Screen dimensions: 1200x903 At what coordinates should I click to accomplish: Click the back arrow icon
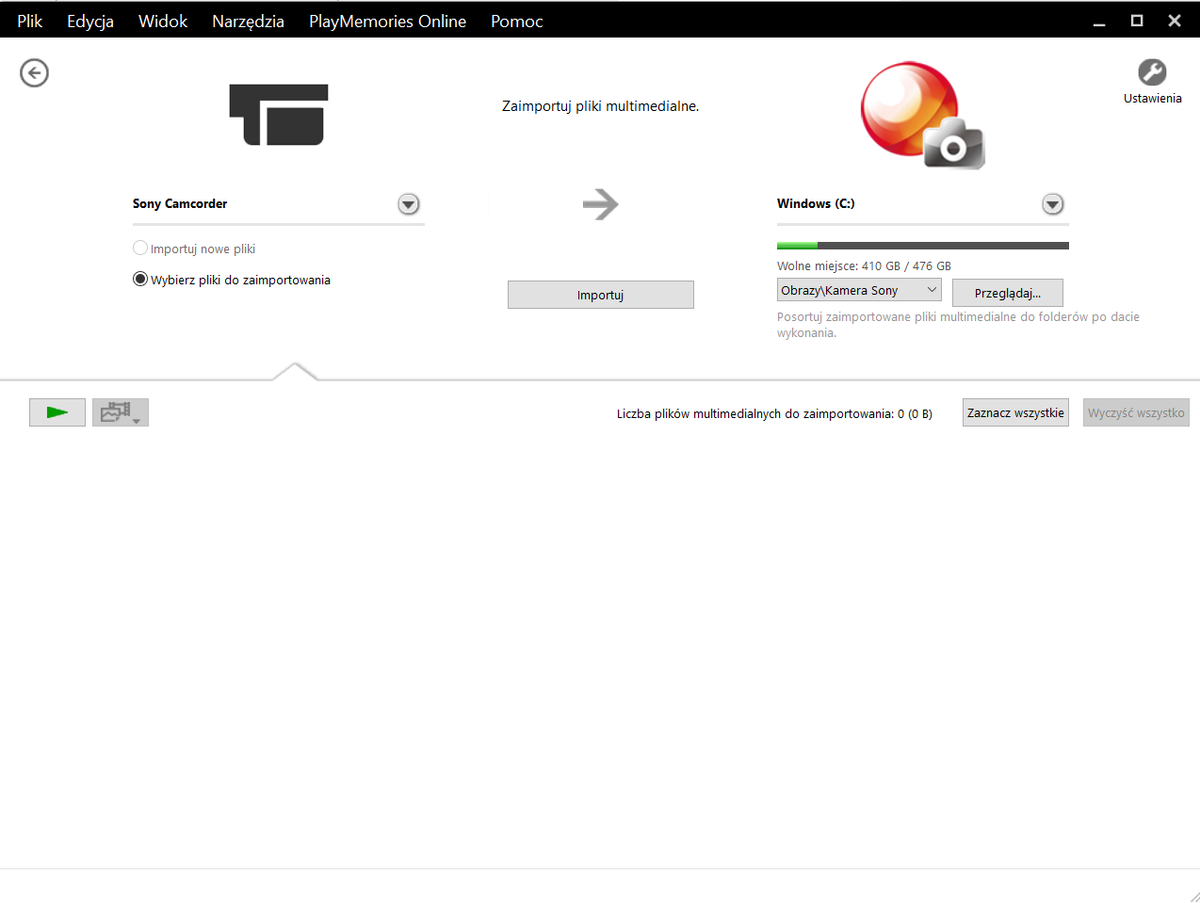pyautogui.click(x=35, y=73)
